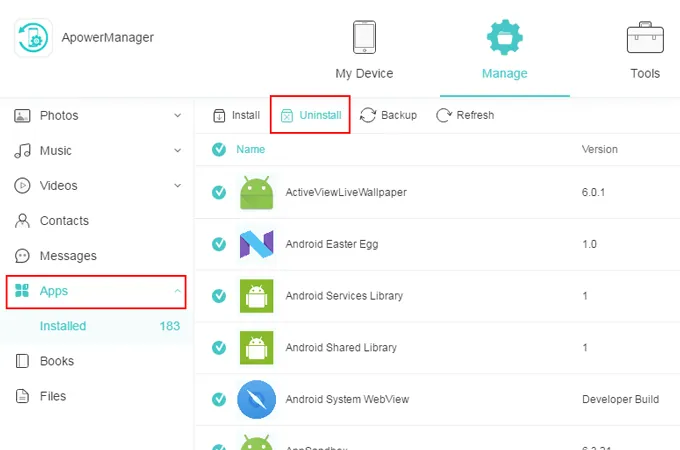The width and height of the screenshot is (680, 450).
Task: Click the ActiveViewLiveWallpaper app name
Action: pyautogui.click(x=346, y=192)
